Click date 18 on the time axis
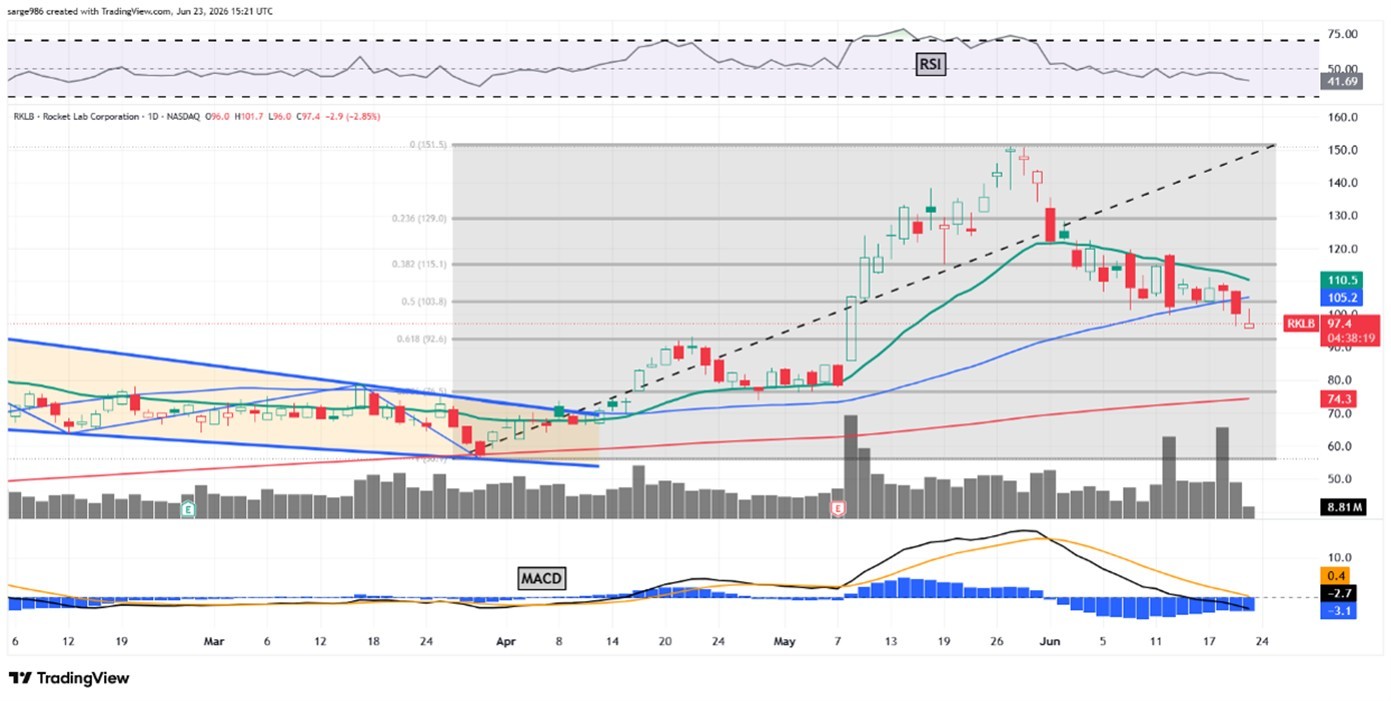This screenshot has width=1391, height=701. pyautogui.click(x=372, y=640)
